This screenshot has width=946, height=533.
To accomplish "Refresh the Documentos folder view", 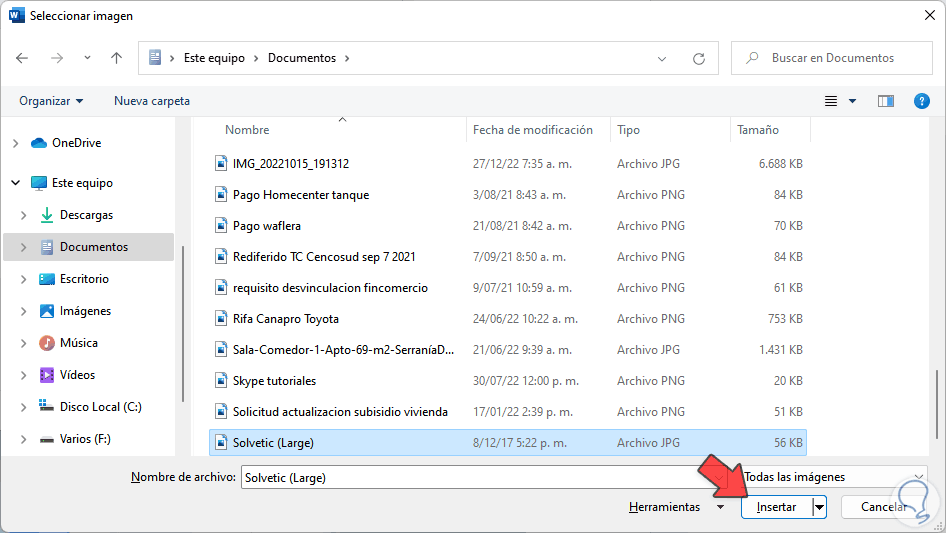I will [x=699, y=58].
